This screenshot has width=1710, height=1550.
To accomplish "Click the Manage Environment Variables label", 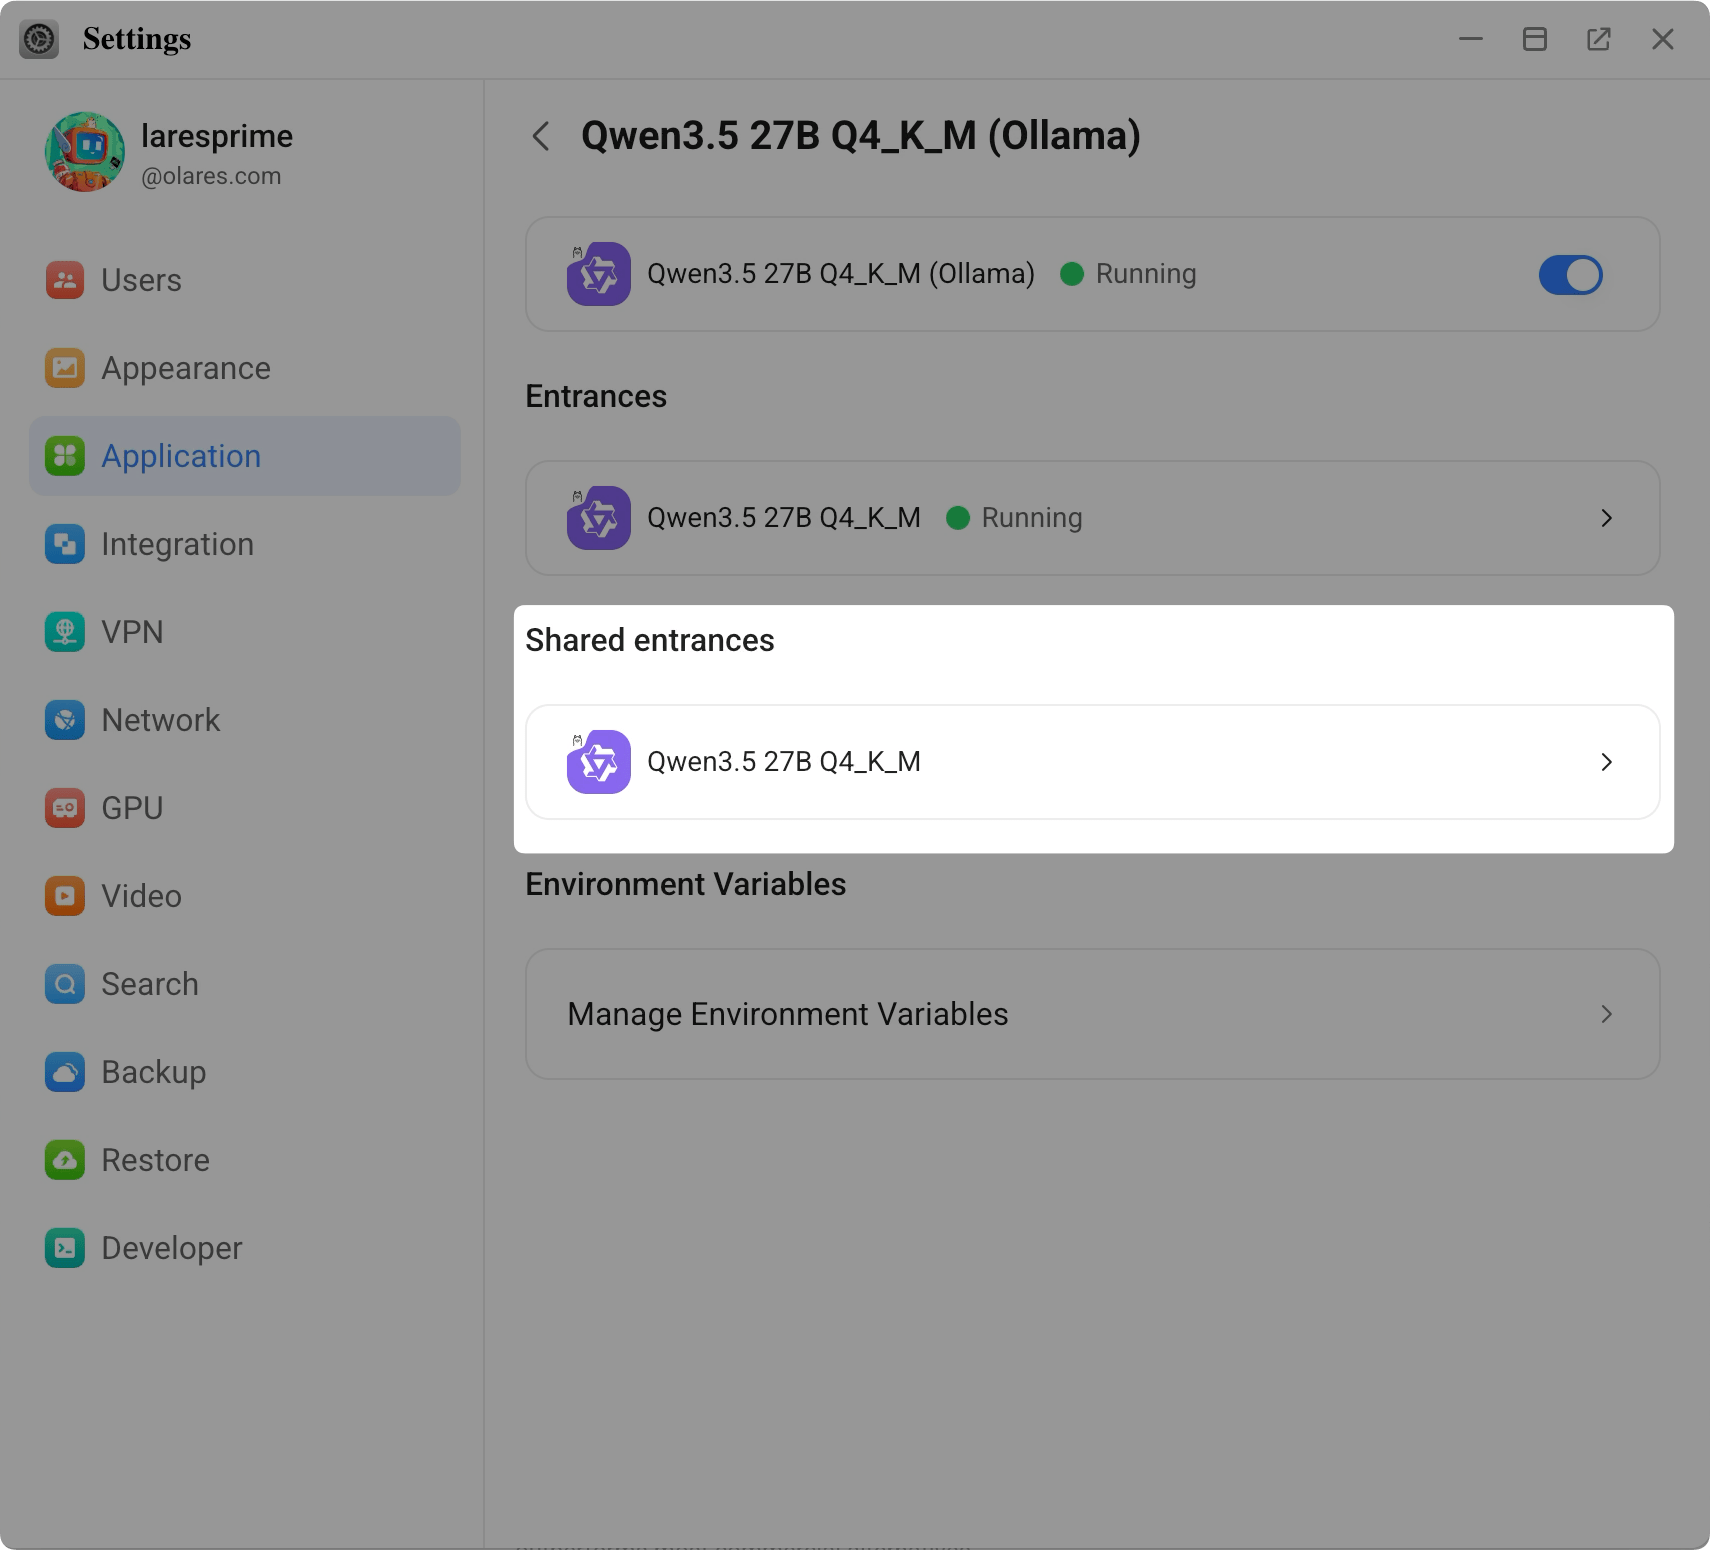I will pyautogui.click(x=787, y=1014).
